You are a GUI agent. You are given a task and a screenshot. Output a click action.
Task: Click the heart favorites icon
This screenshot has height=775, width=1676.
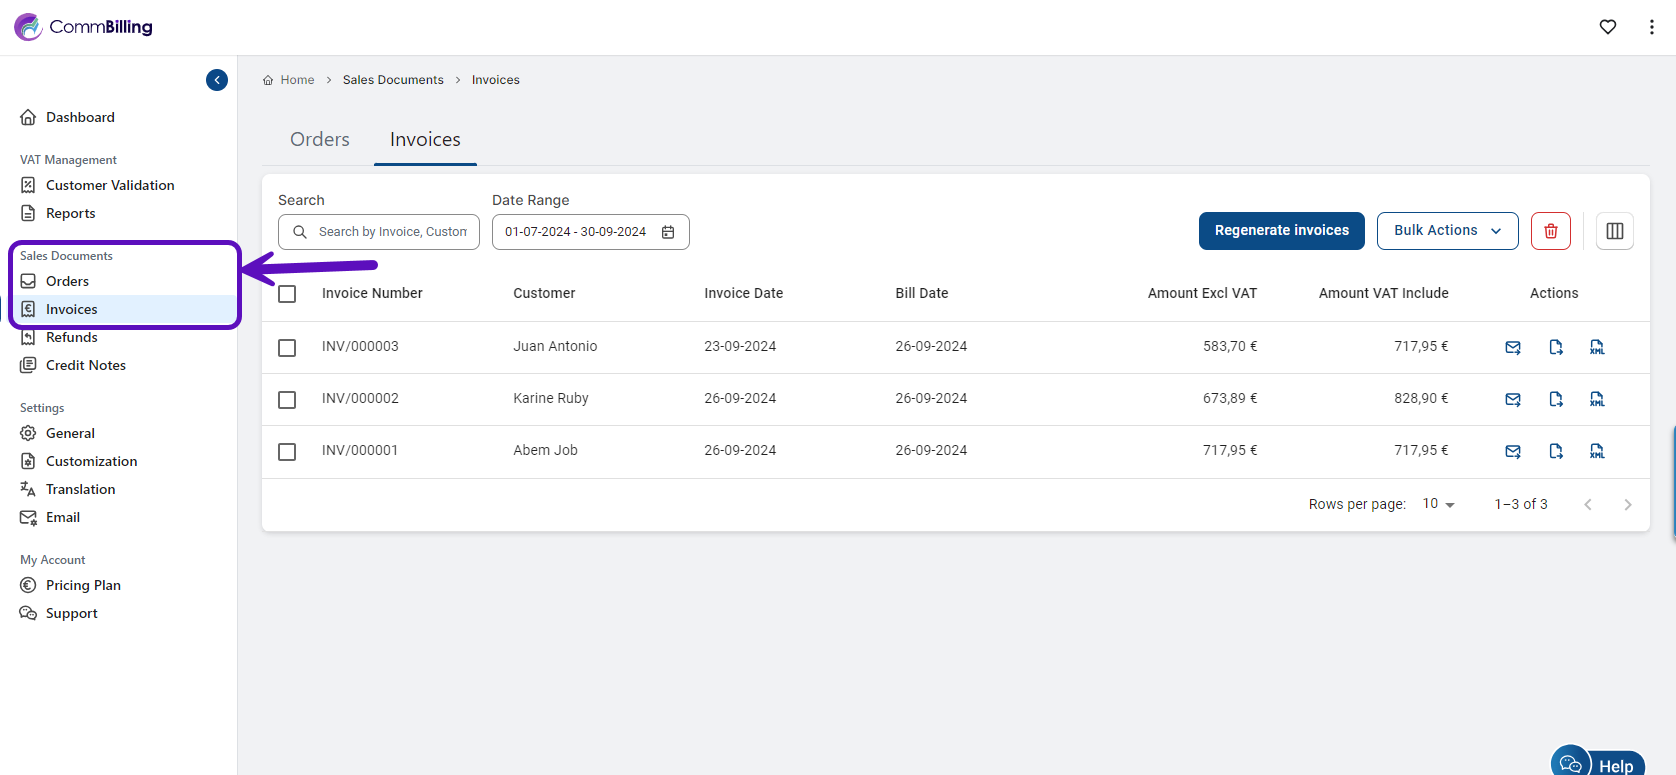1608,27
